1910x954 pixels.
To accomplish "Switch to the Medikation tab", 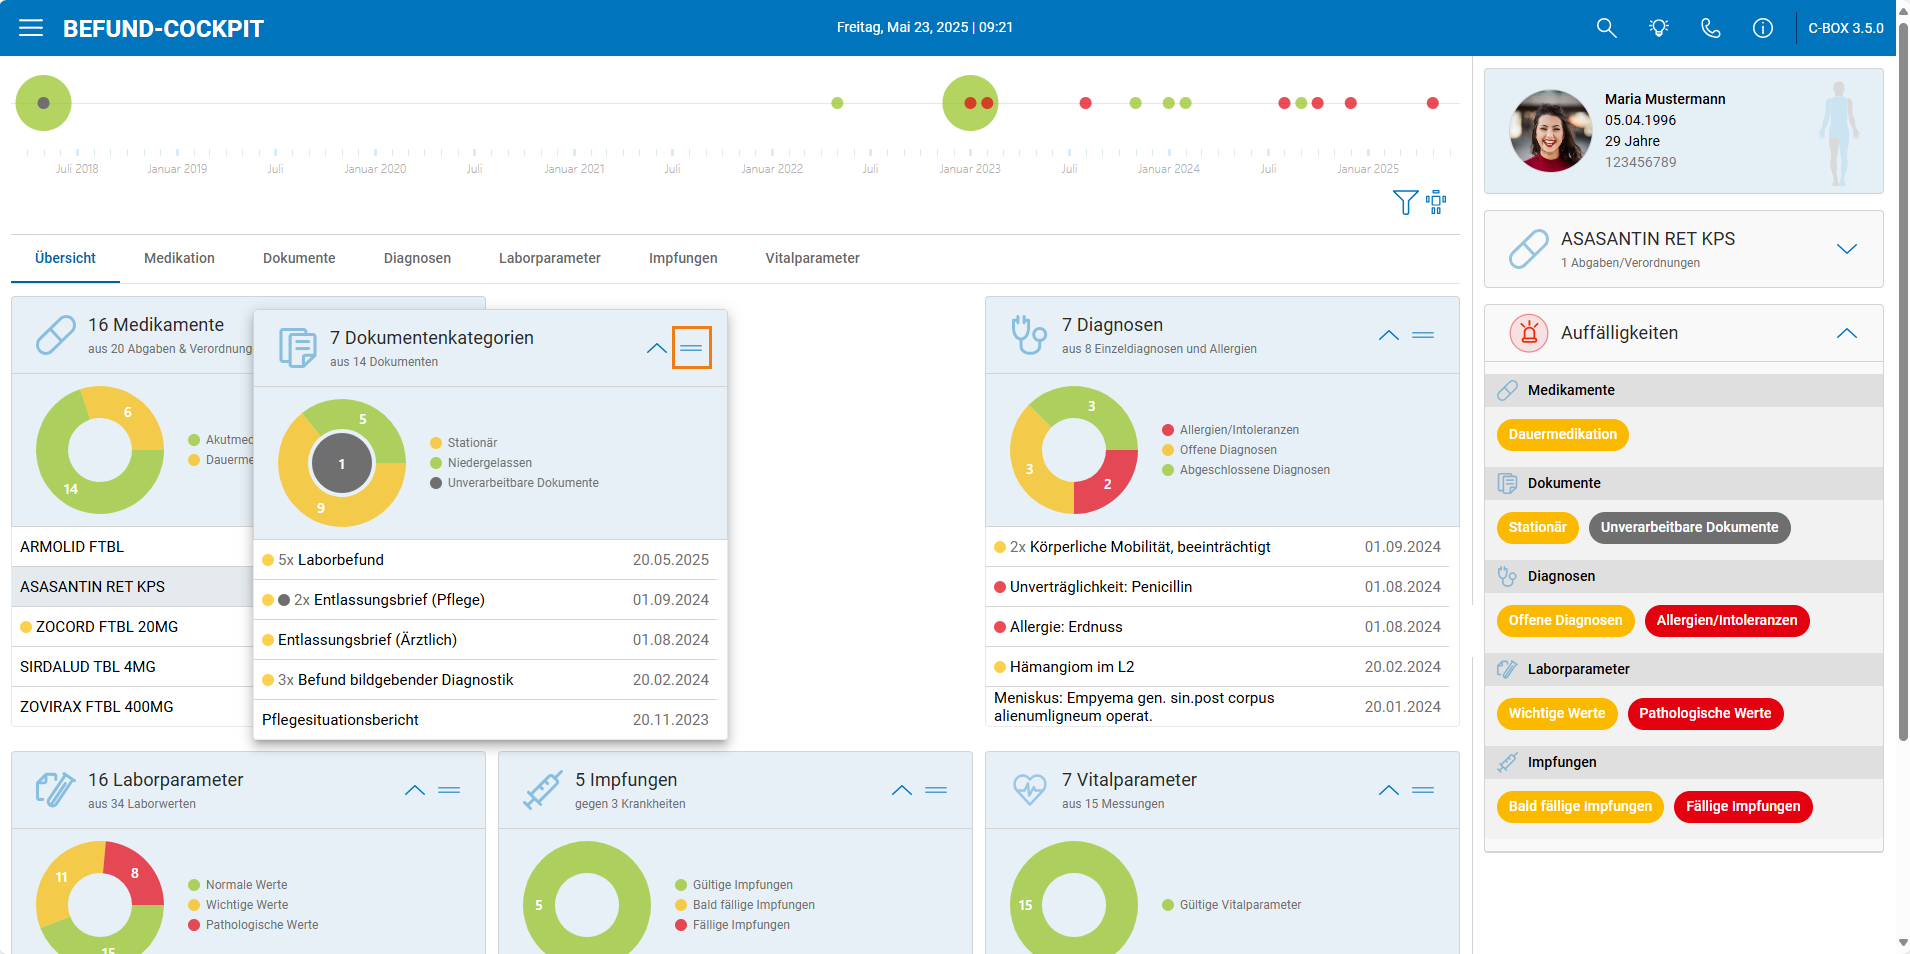I will point(179,258).
